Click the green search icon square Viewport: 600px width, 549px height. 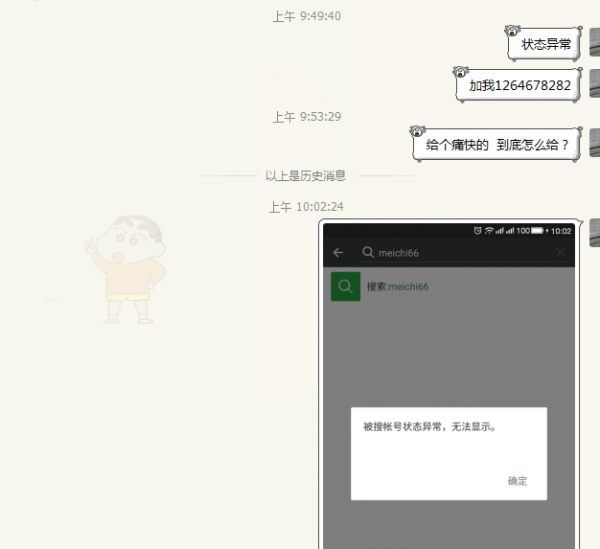(x=346, y=287)
